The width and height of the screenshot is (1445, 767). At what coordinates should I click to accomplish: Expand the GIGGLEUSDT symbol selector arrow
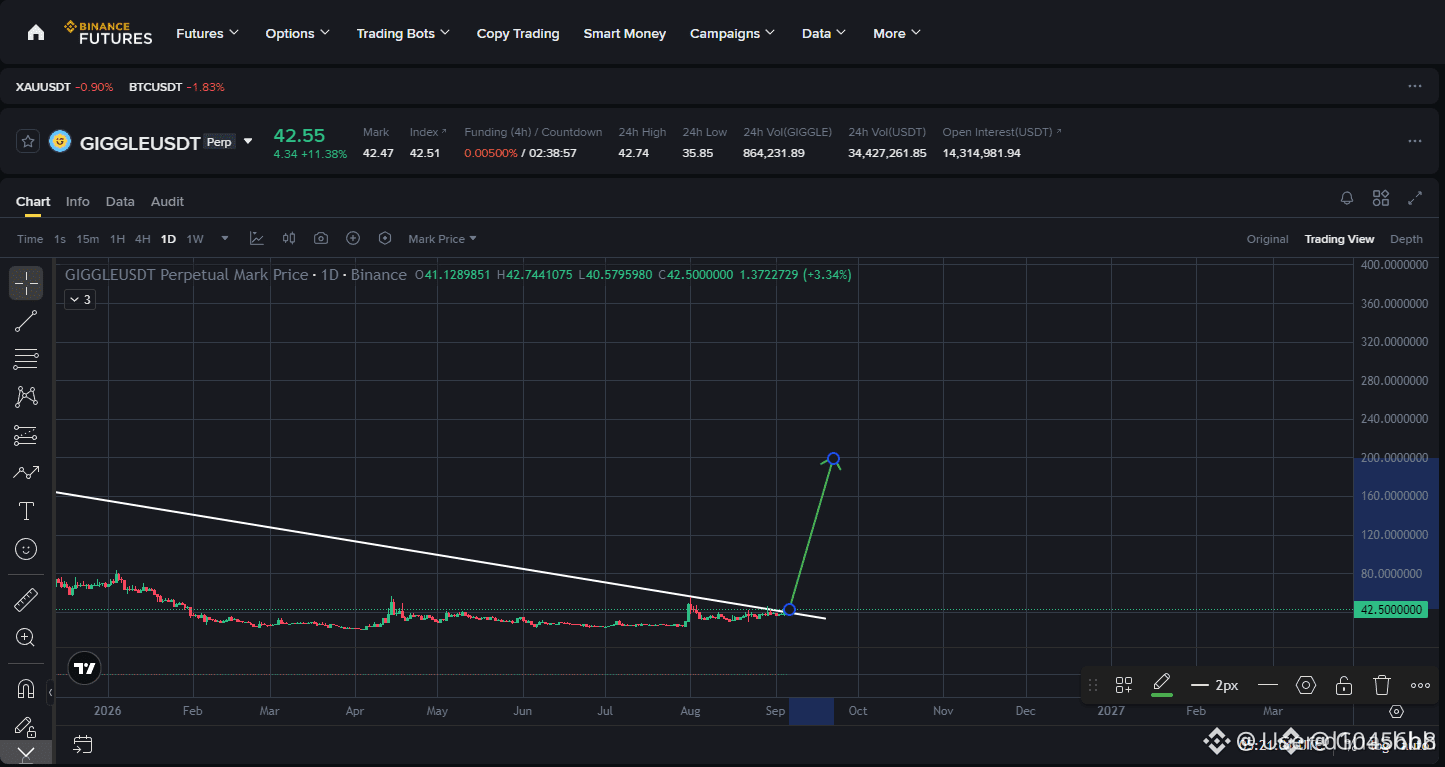[248, 141]
